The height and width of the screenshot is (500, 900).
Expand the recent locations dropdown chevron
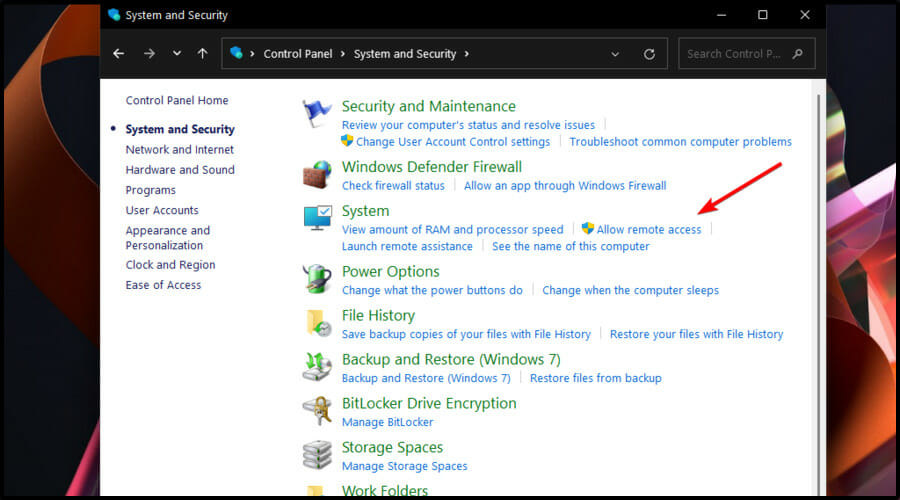177,54
